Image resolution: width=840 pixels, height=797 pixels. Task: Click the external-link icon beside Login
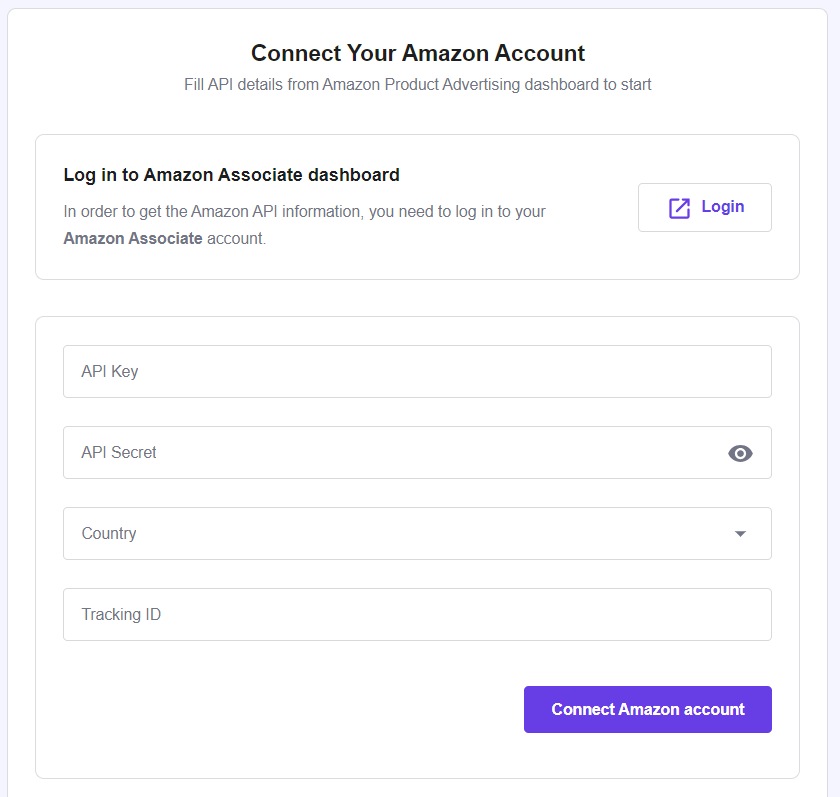[679, 208]
